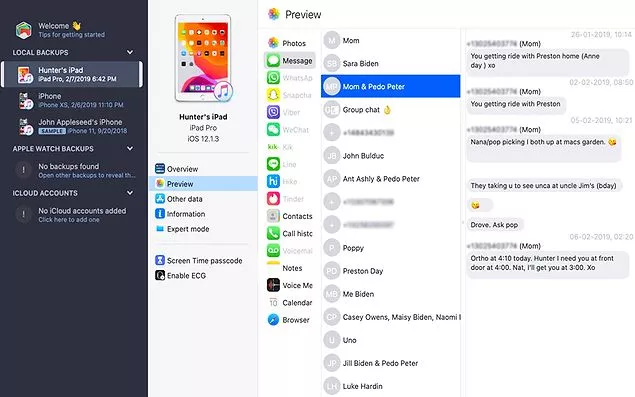Open the Sara Biden conversation
This screenshot has height=397, width=635.
(391, 64)
